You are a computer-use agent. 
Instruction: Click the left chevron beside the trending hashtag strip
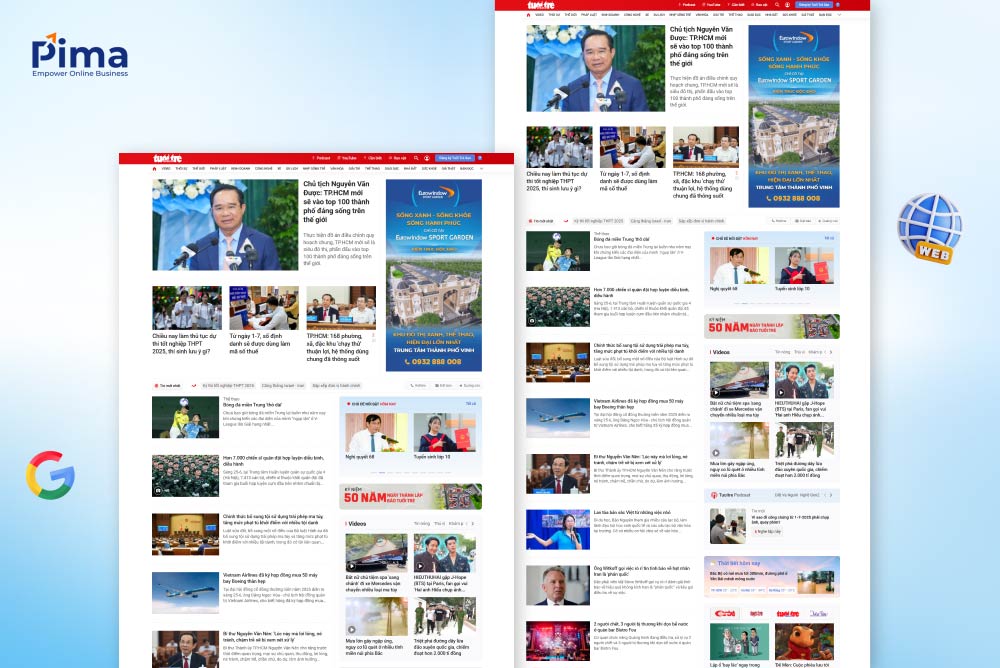click(193, 383)
